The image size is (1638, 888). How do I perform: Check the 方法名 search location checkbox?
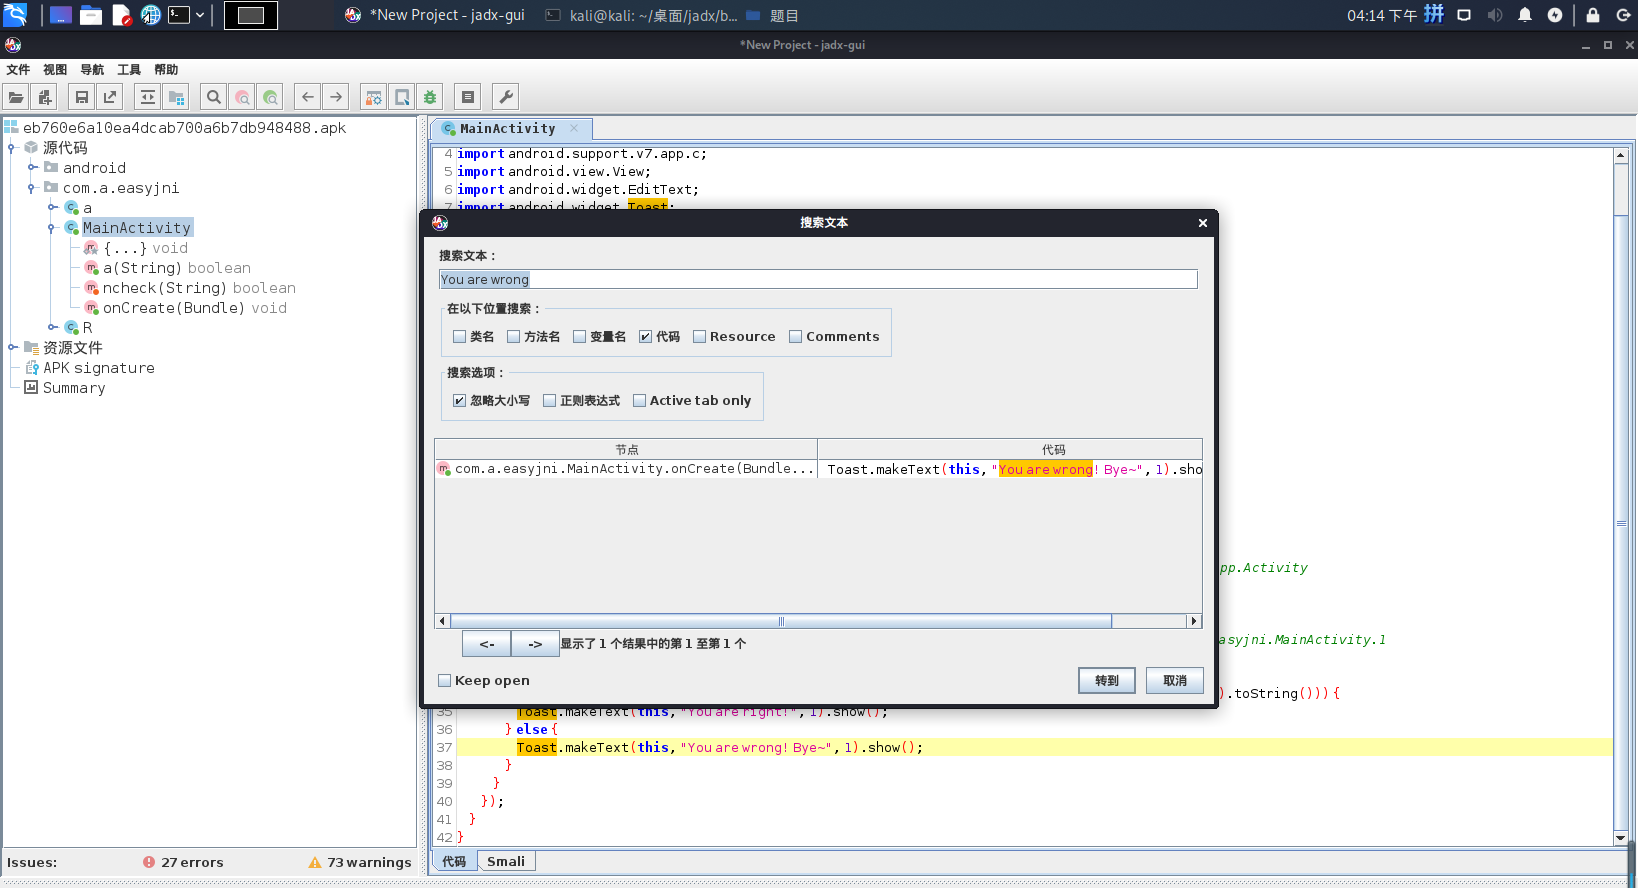(x=514, y=337)
